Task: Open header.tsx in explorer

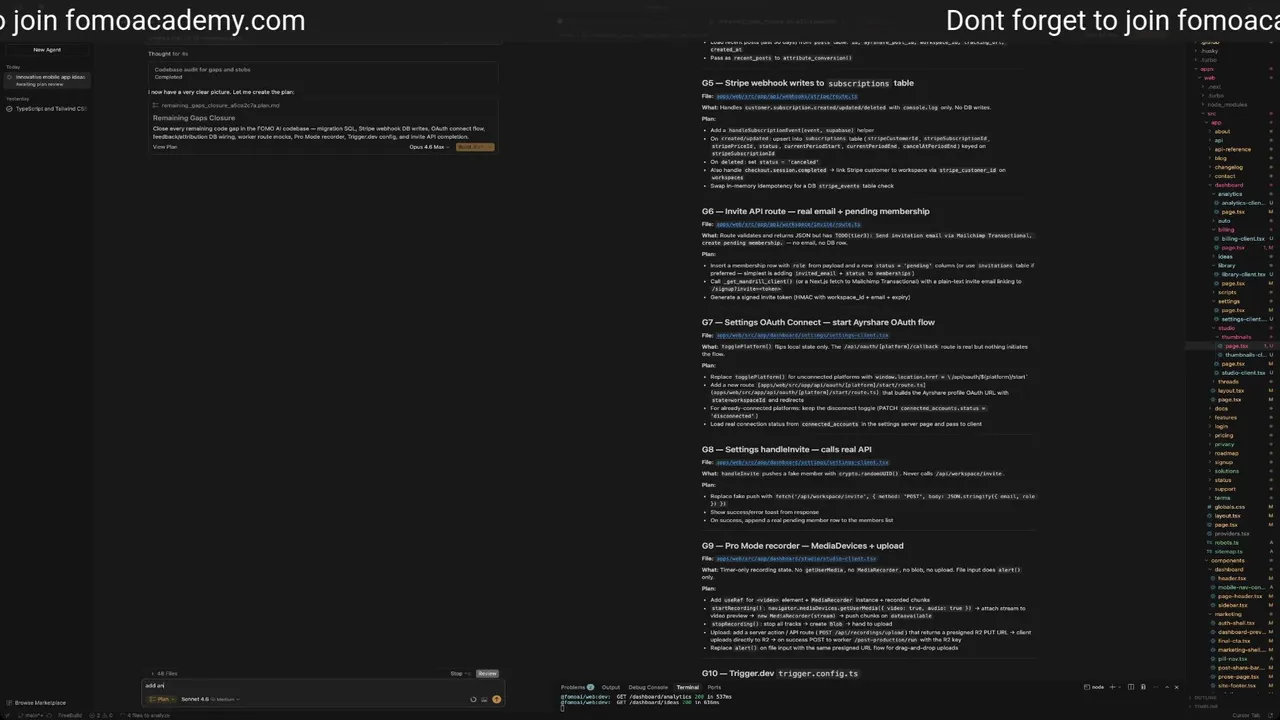Action: click(x=1232, y=578)
